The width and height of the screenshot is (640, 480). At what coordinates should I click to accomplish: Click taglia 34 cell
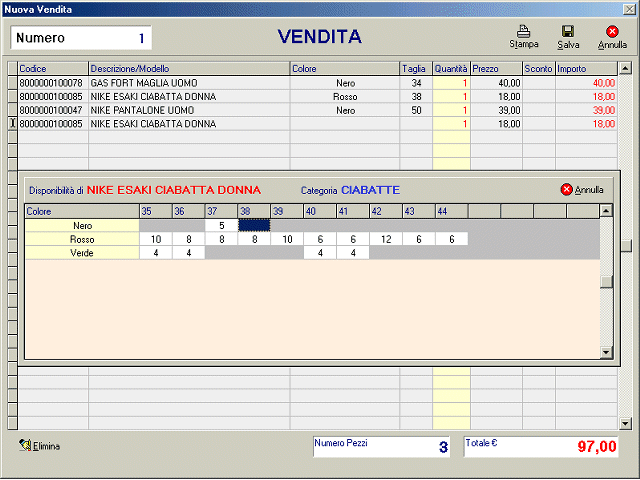coord(416,83)
